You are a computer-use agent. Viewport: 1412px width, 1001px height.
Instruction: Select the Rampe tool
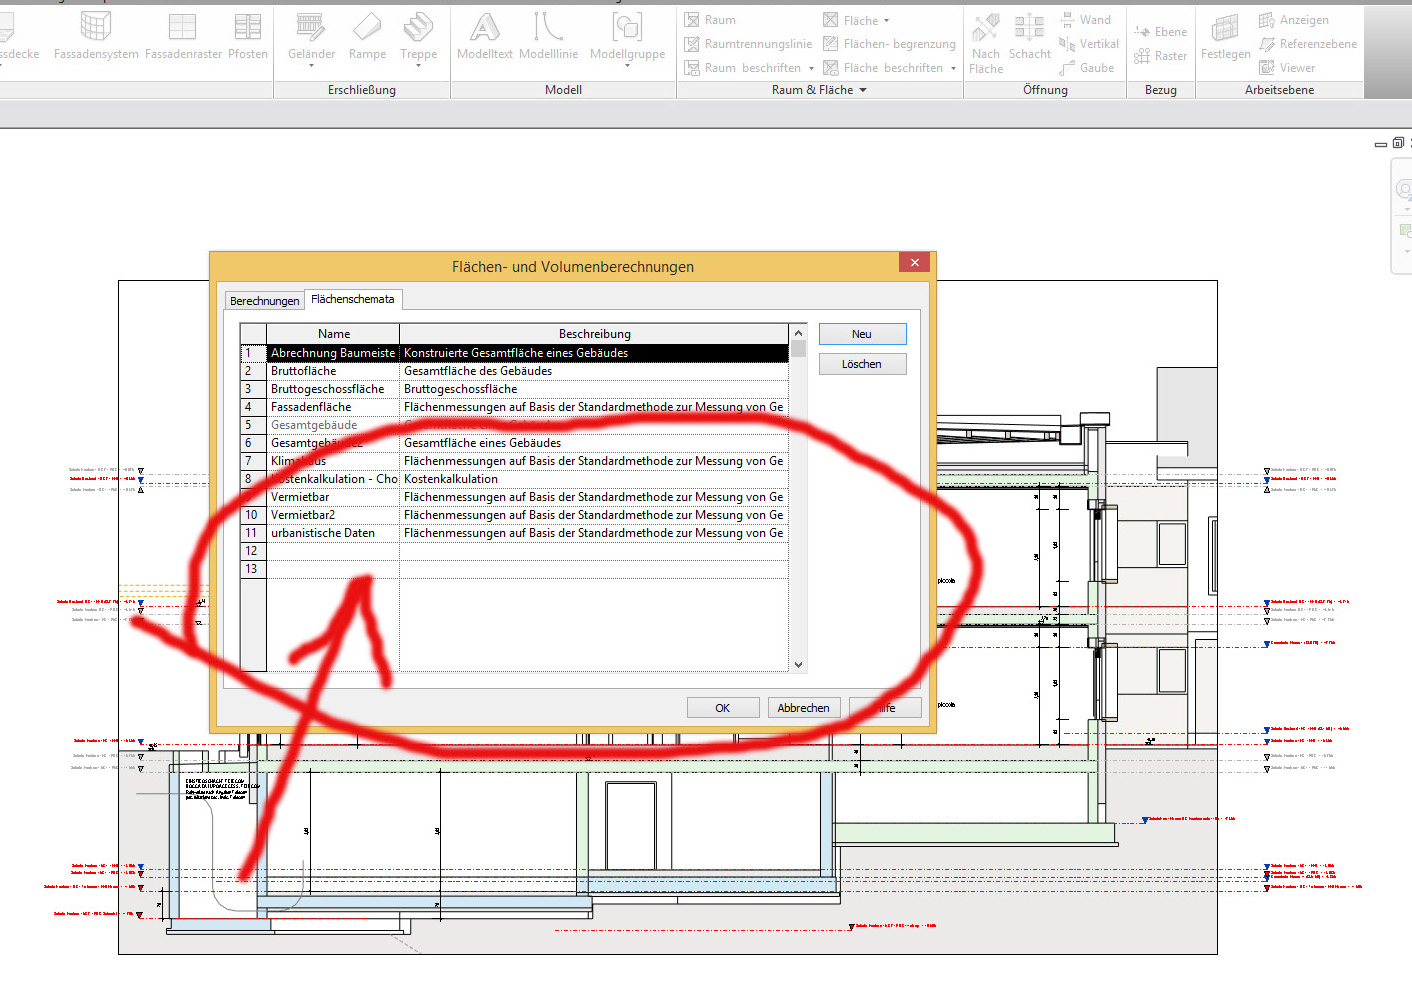(367, 37)
